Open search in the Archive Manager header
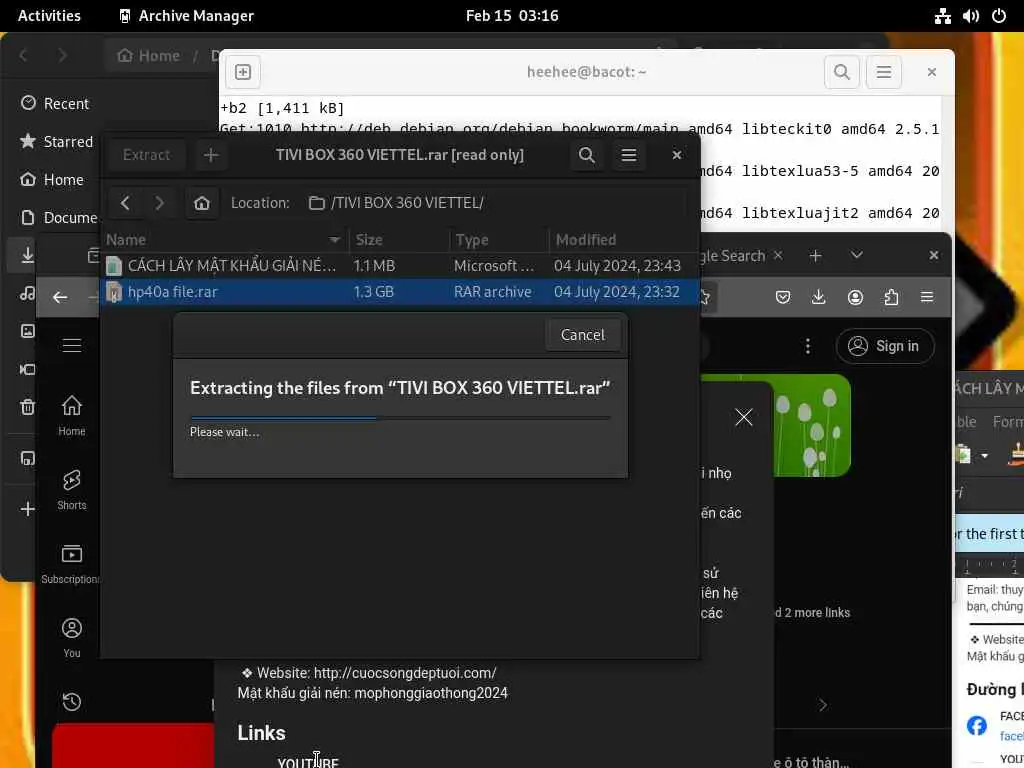 [586, 155]
